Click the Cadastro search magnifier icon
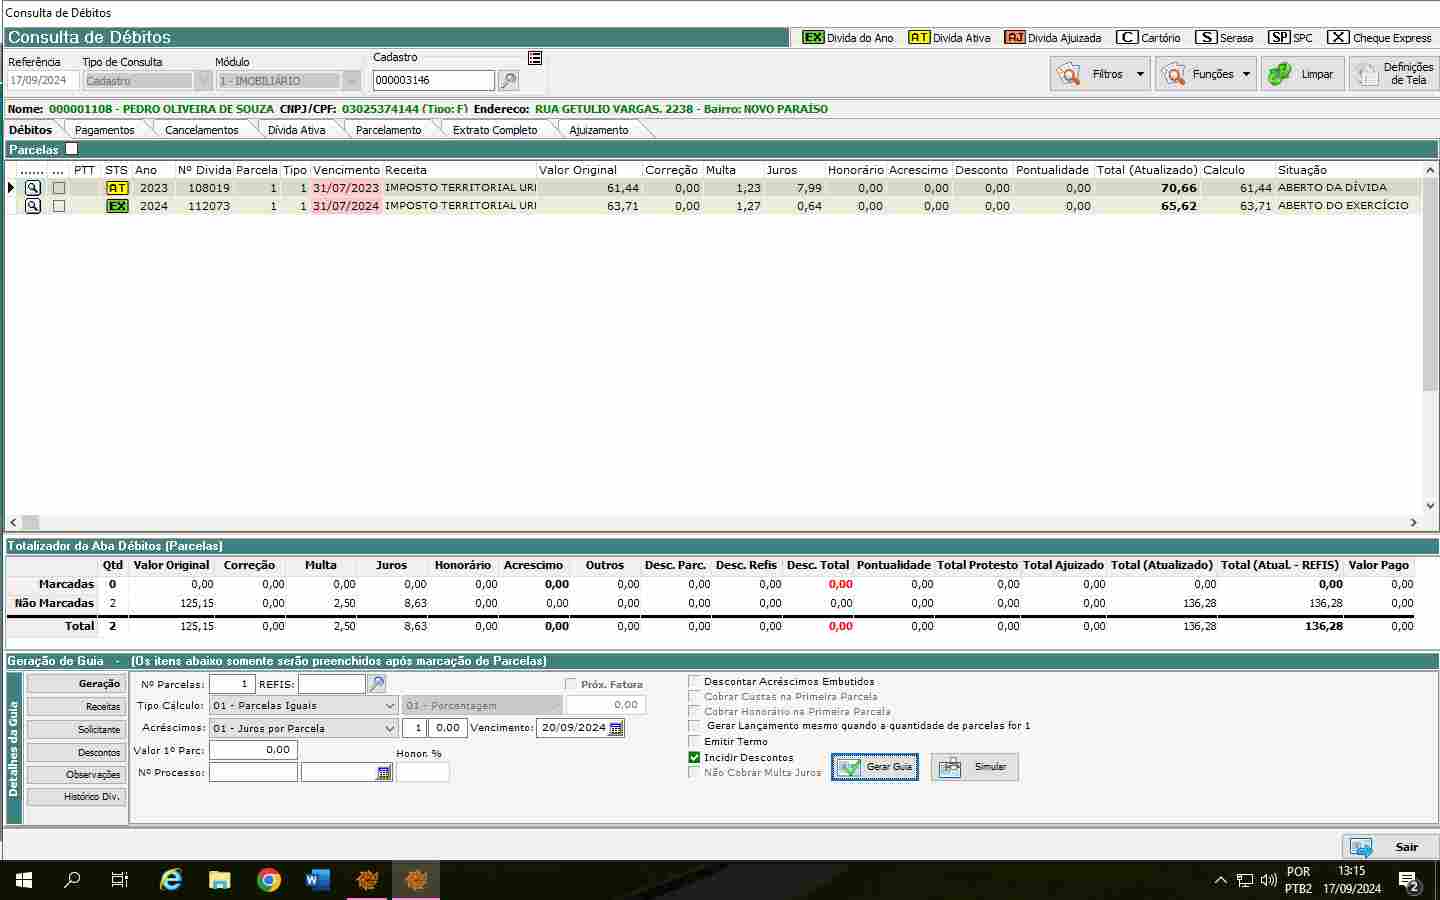This screenshot has height=900, width=1440. (x=508, y=80)
